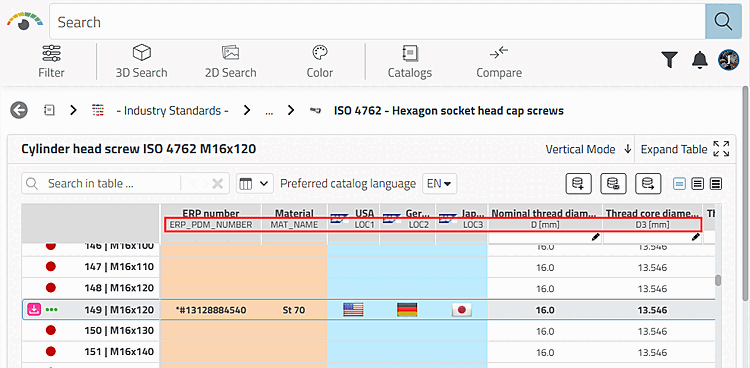Click the catalog root breadcrumb icon
Image resolution: width=750 pixels, height=368 pixels.
(49, 111)
